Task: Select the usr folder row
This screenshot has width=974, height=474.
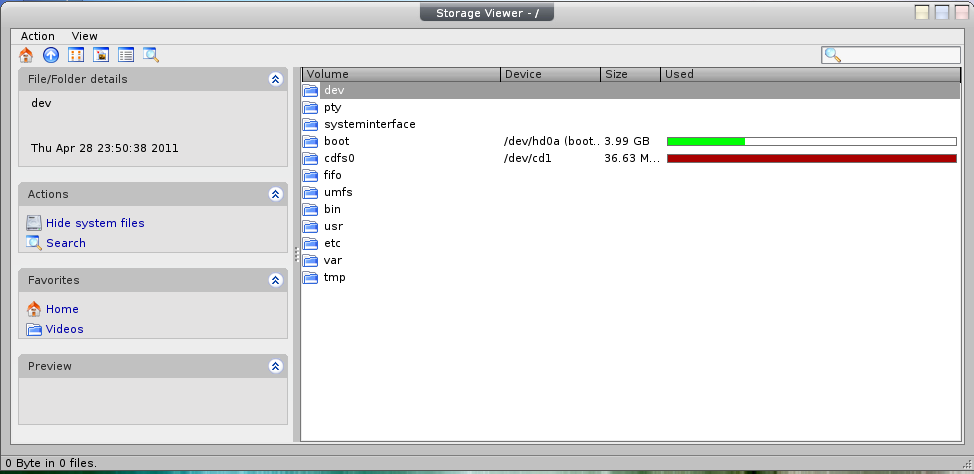Action: (x=631, y=227)
